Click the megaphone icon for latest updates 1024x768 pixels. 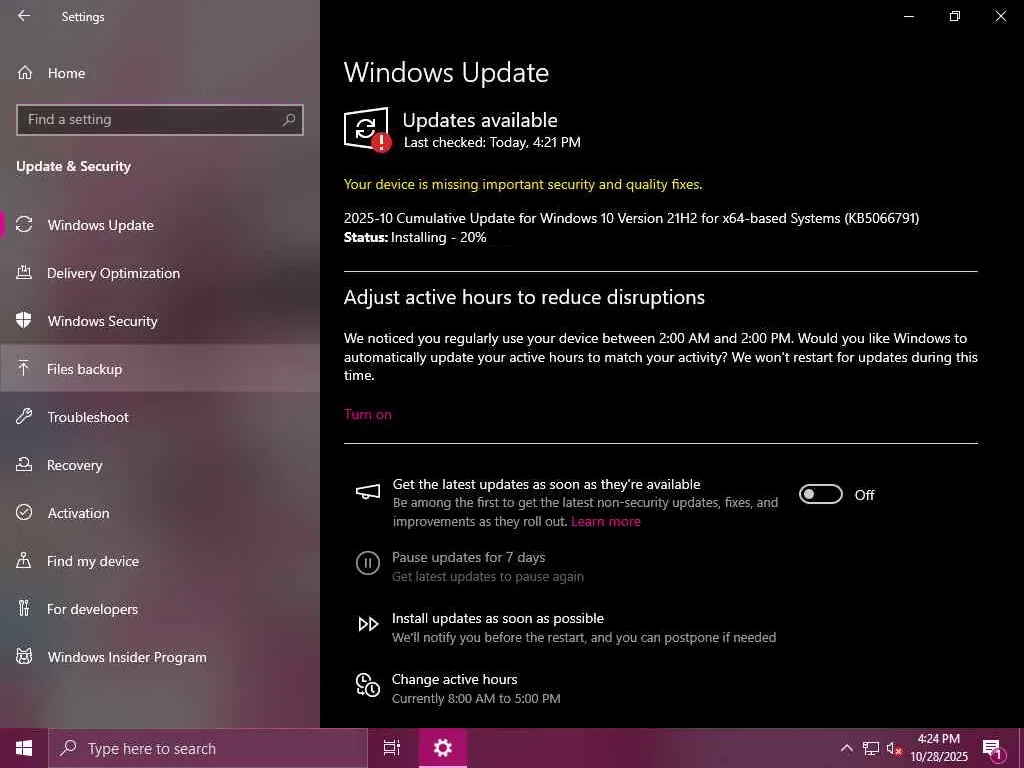pyautogui.click(x=368, y=492)
